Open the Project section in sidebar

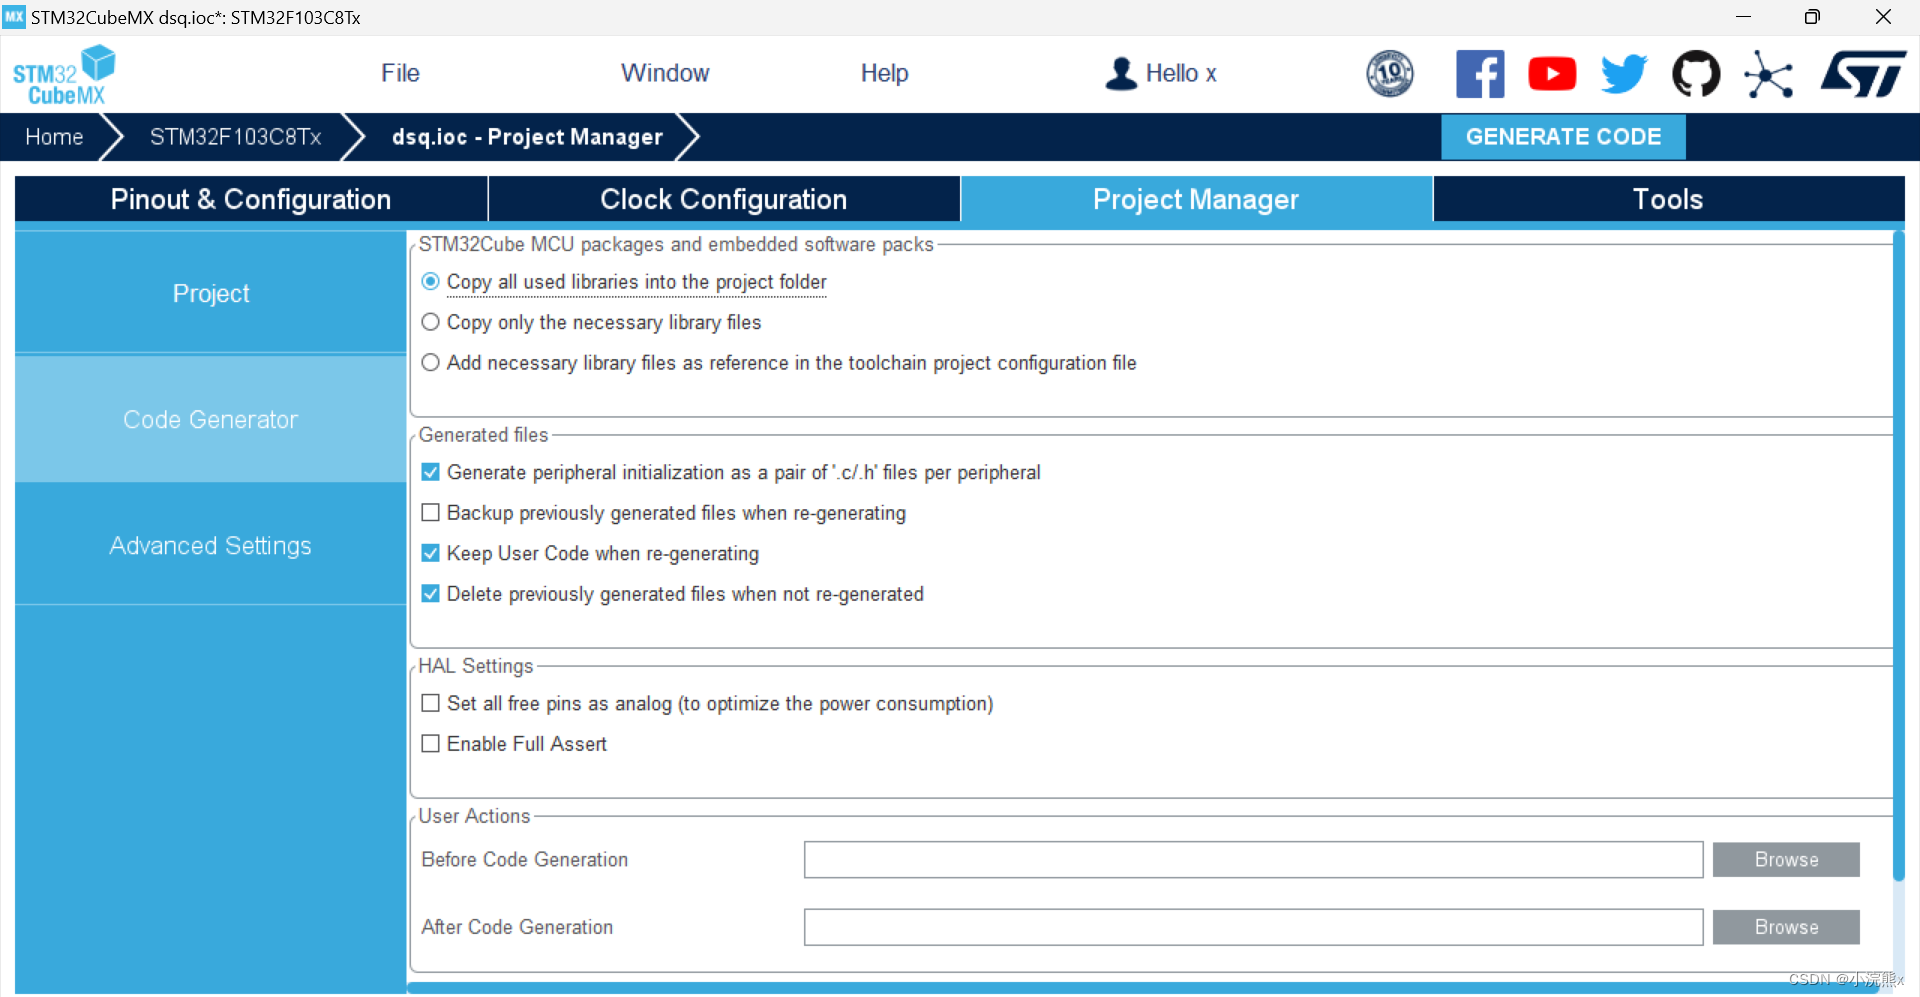coord(211,293)
